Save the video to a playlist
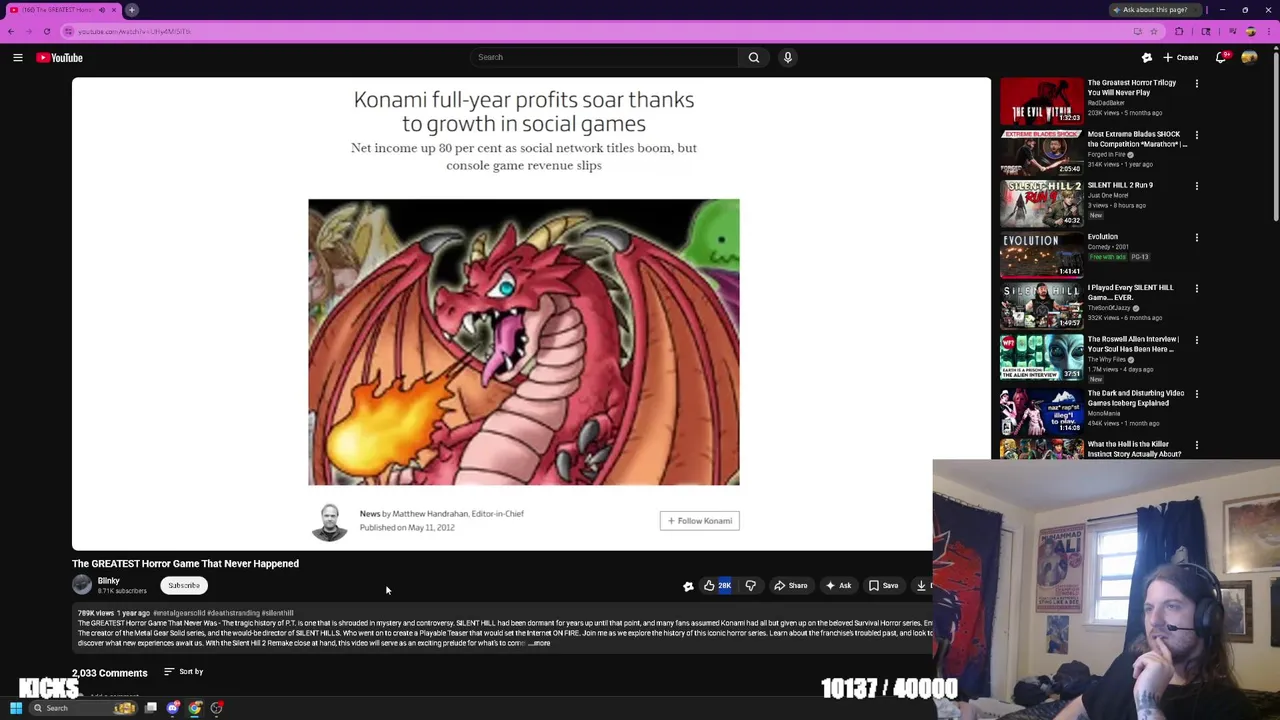This screenshot has width=1280, height=720. coord(882,586)
